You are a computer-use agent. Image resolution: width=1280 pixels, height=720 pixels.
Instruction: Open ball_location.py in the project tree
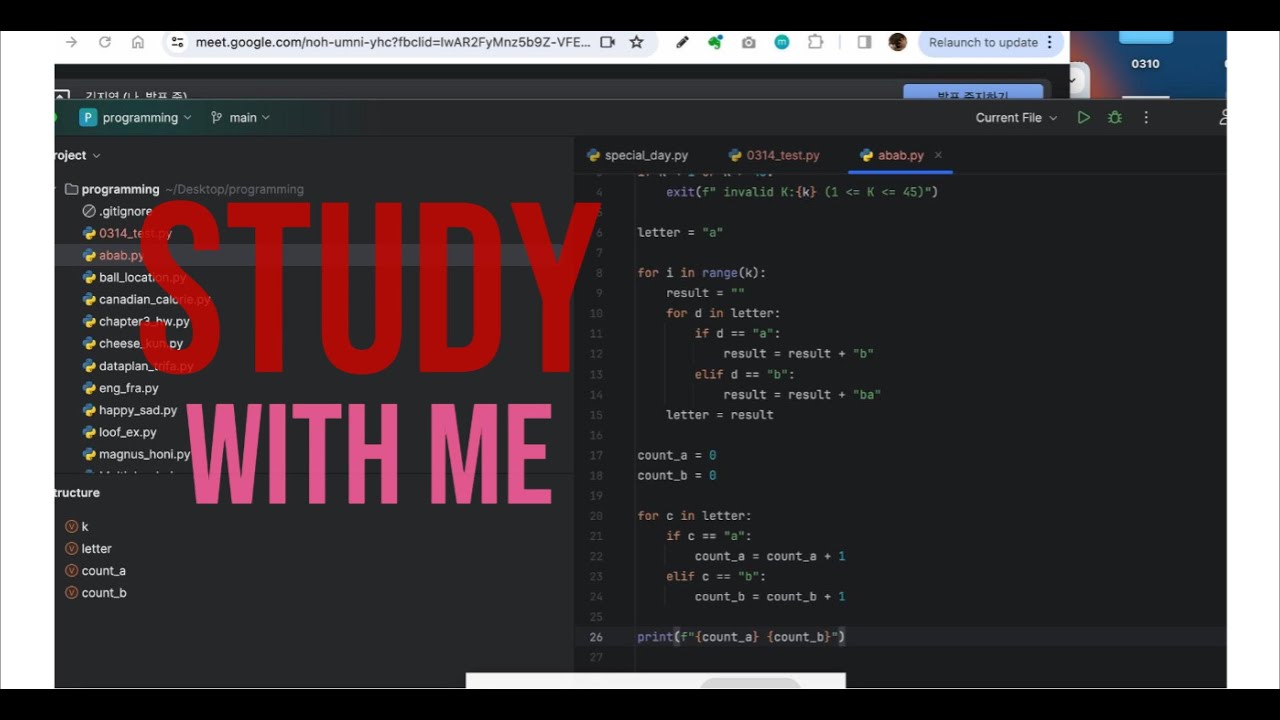[x=134, y=277]
